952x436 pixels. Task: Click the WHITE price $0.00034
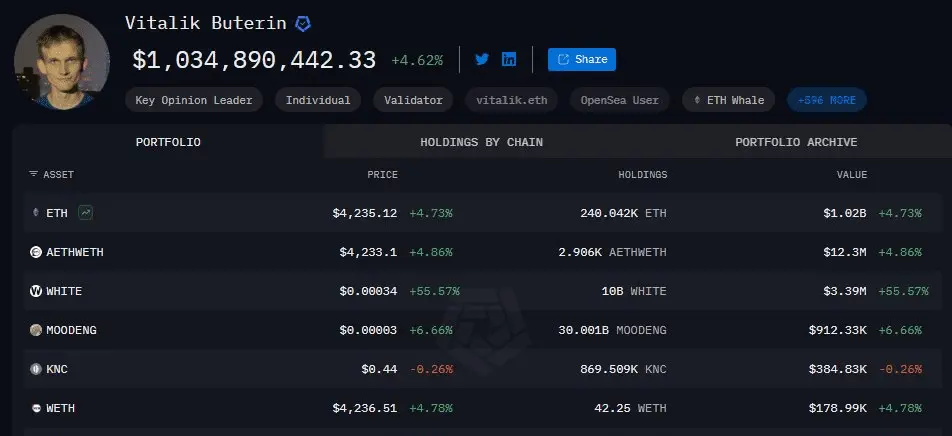[369, 291]
